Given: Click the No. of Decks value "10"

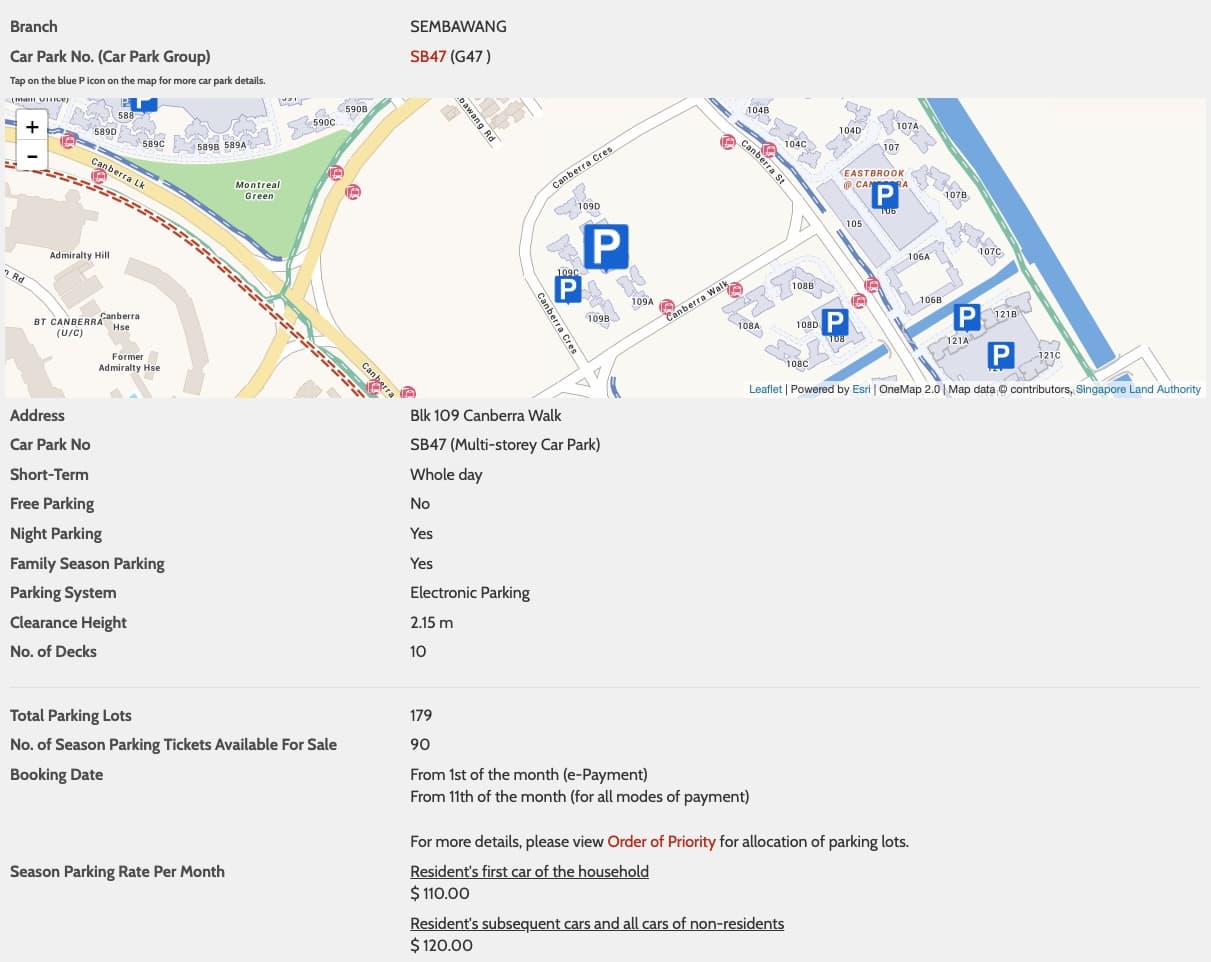Looking at the screenshot, I should [x=418, y=651].
